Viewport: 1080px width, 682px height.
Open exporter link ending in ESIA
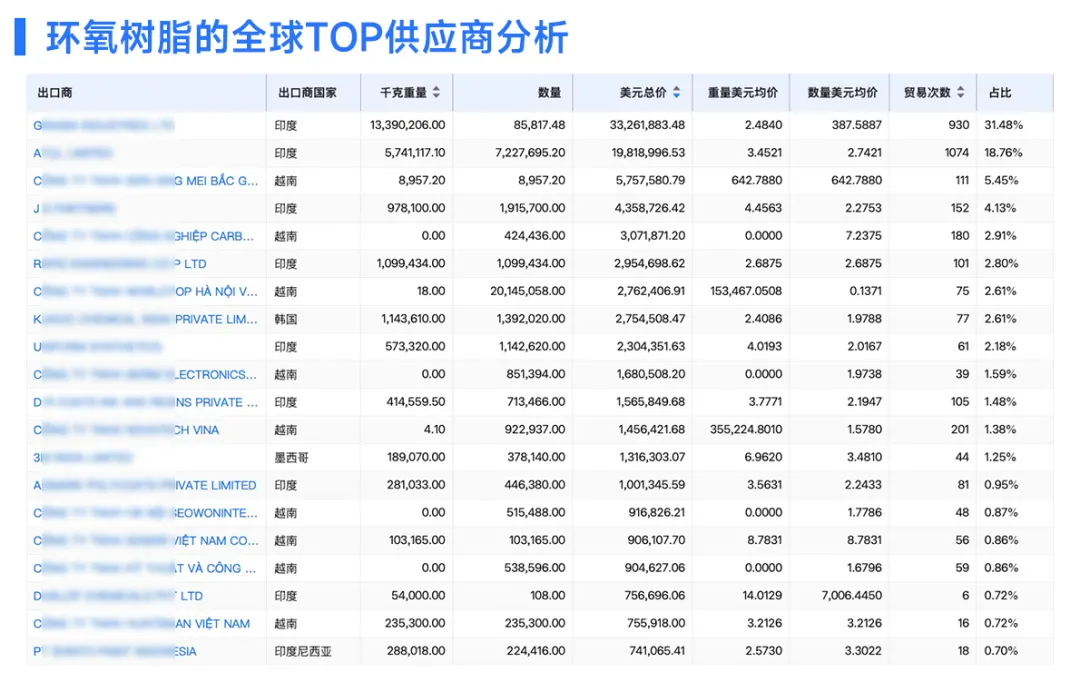[x=114, y=651]
